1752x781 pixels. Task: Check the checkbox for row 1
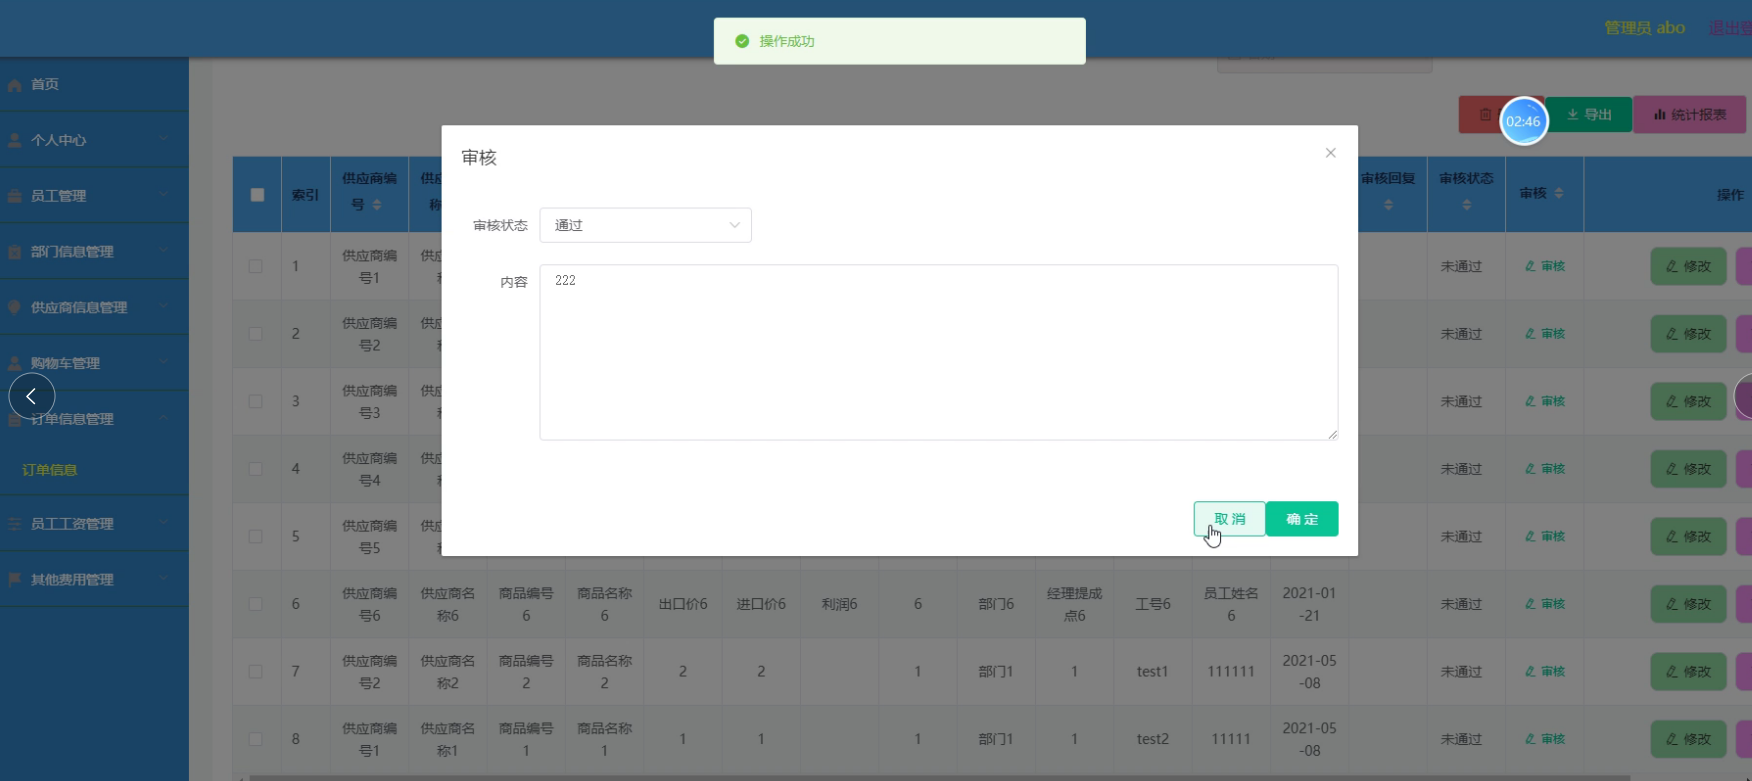256,266
